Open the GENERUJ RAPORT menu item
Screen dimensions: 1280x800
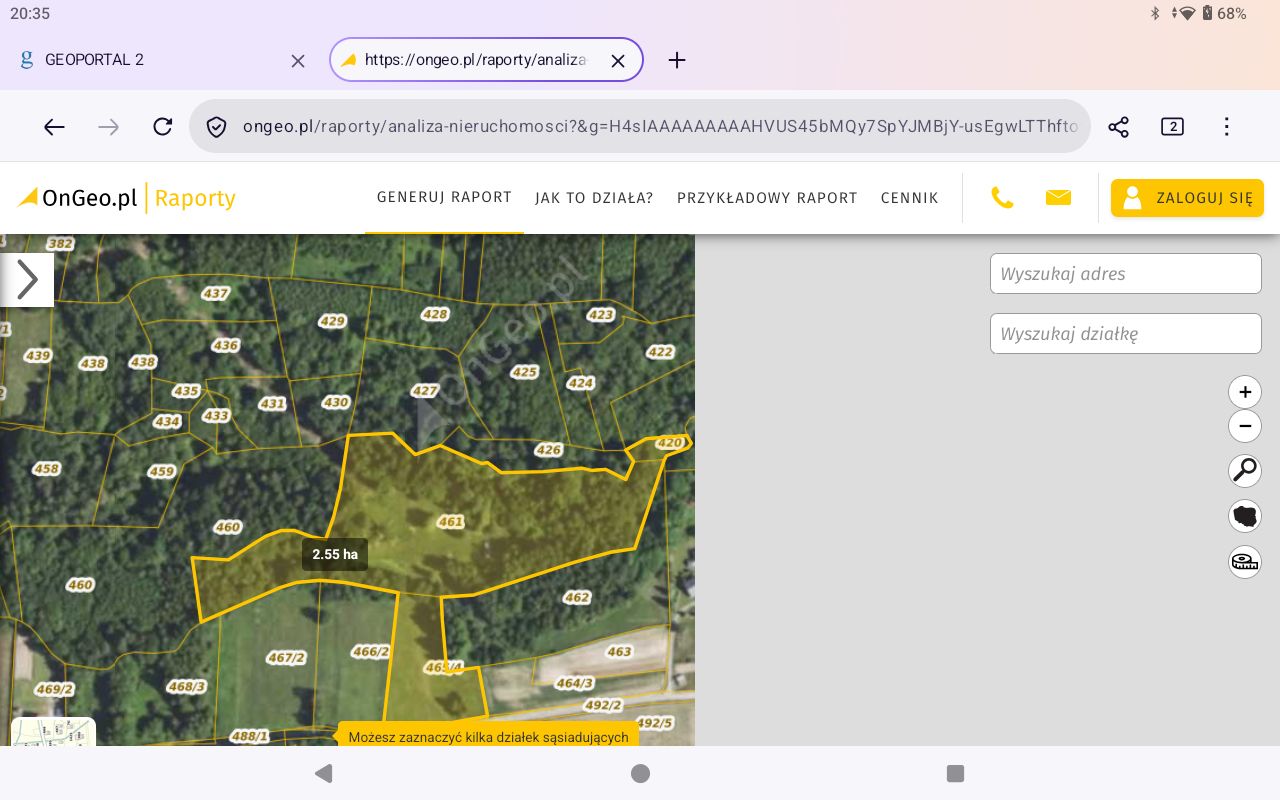pos(444,197)
